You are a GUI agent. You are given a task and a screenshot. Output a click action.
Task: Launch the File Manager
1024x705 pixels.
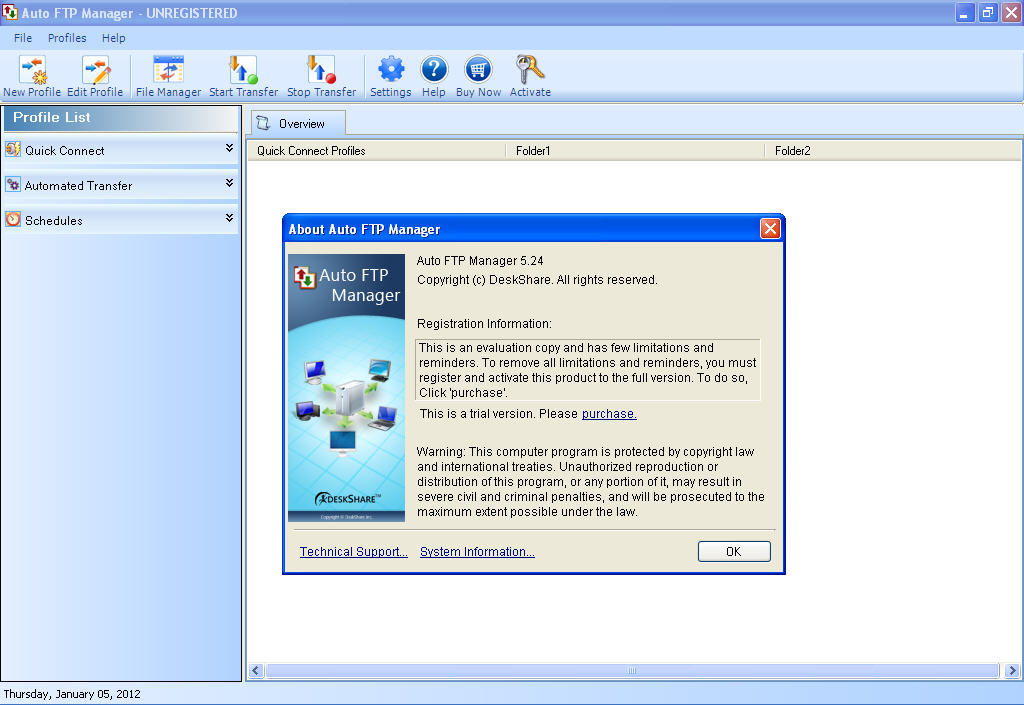click(x=167, y=74)
